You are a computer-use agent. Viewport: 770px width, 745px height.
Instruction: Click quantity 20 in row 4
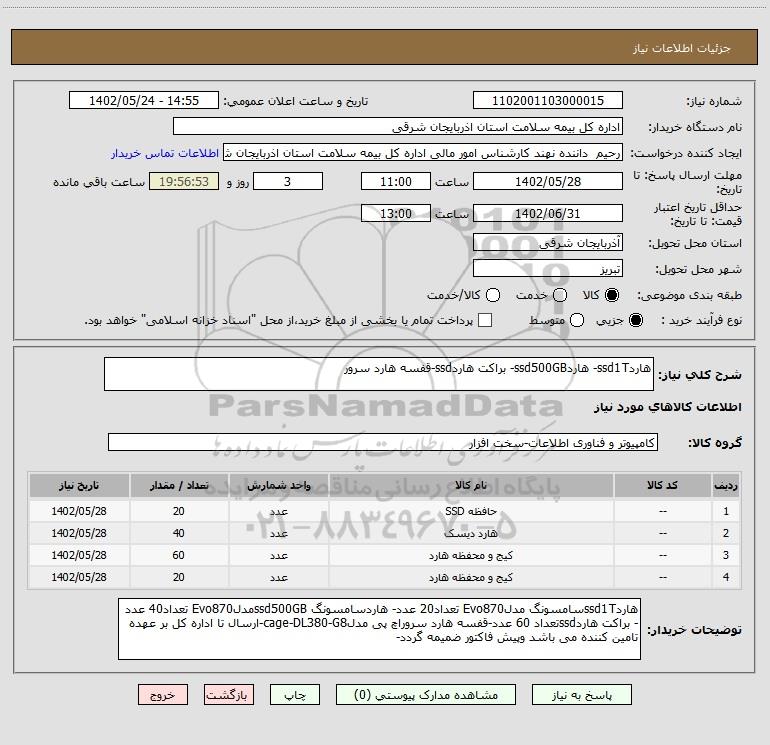coord(179,578)
